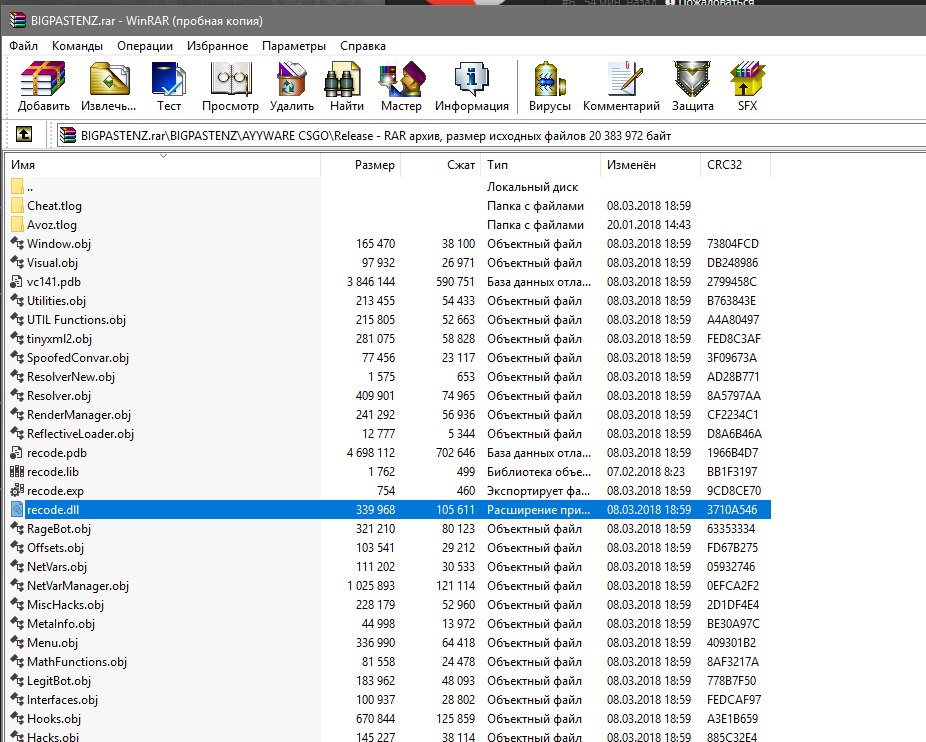
Task: Open the Операции menu
Action: [x=145, y=46]
